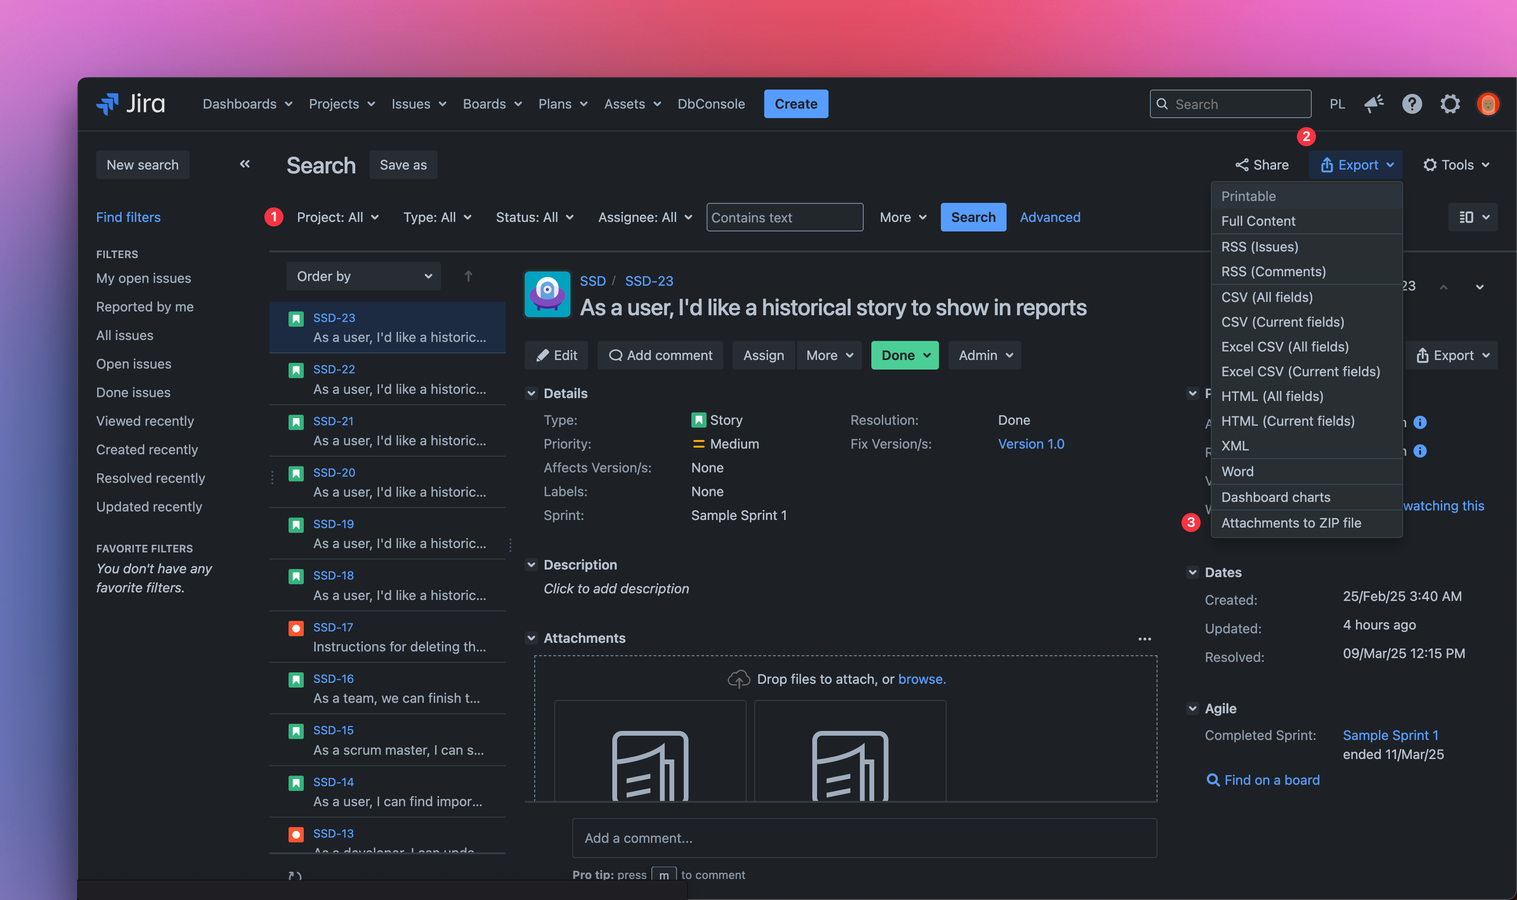This screenshot has height=900, width=1517.
Task: Click the second attachment file thumbnail
Action: [x=850, y=751]
